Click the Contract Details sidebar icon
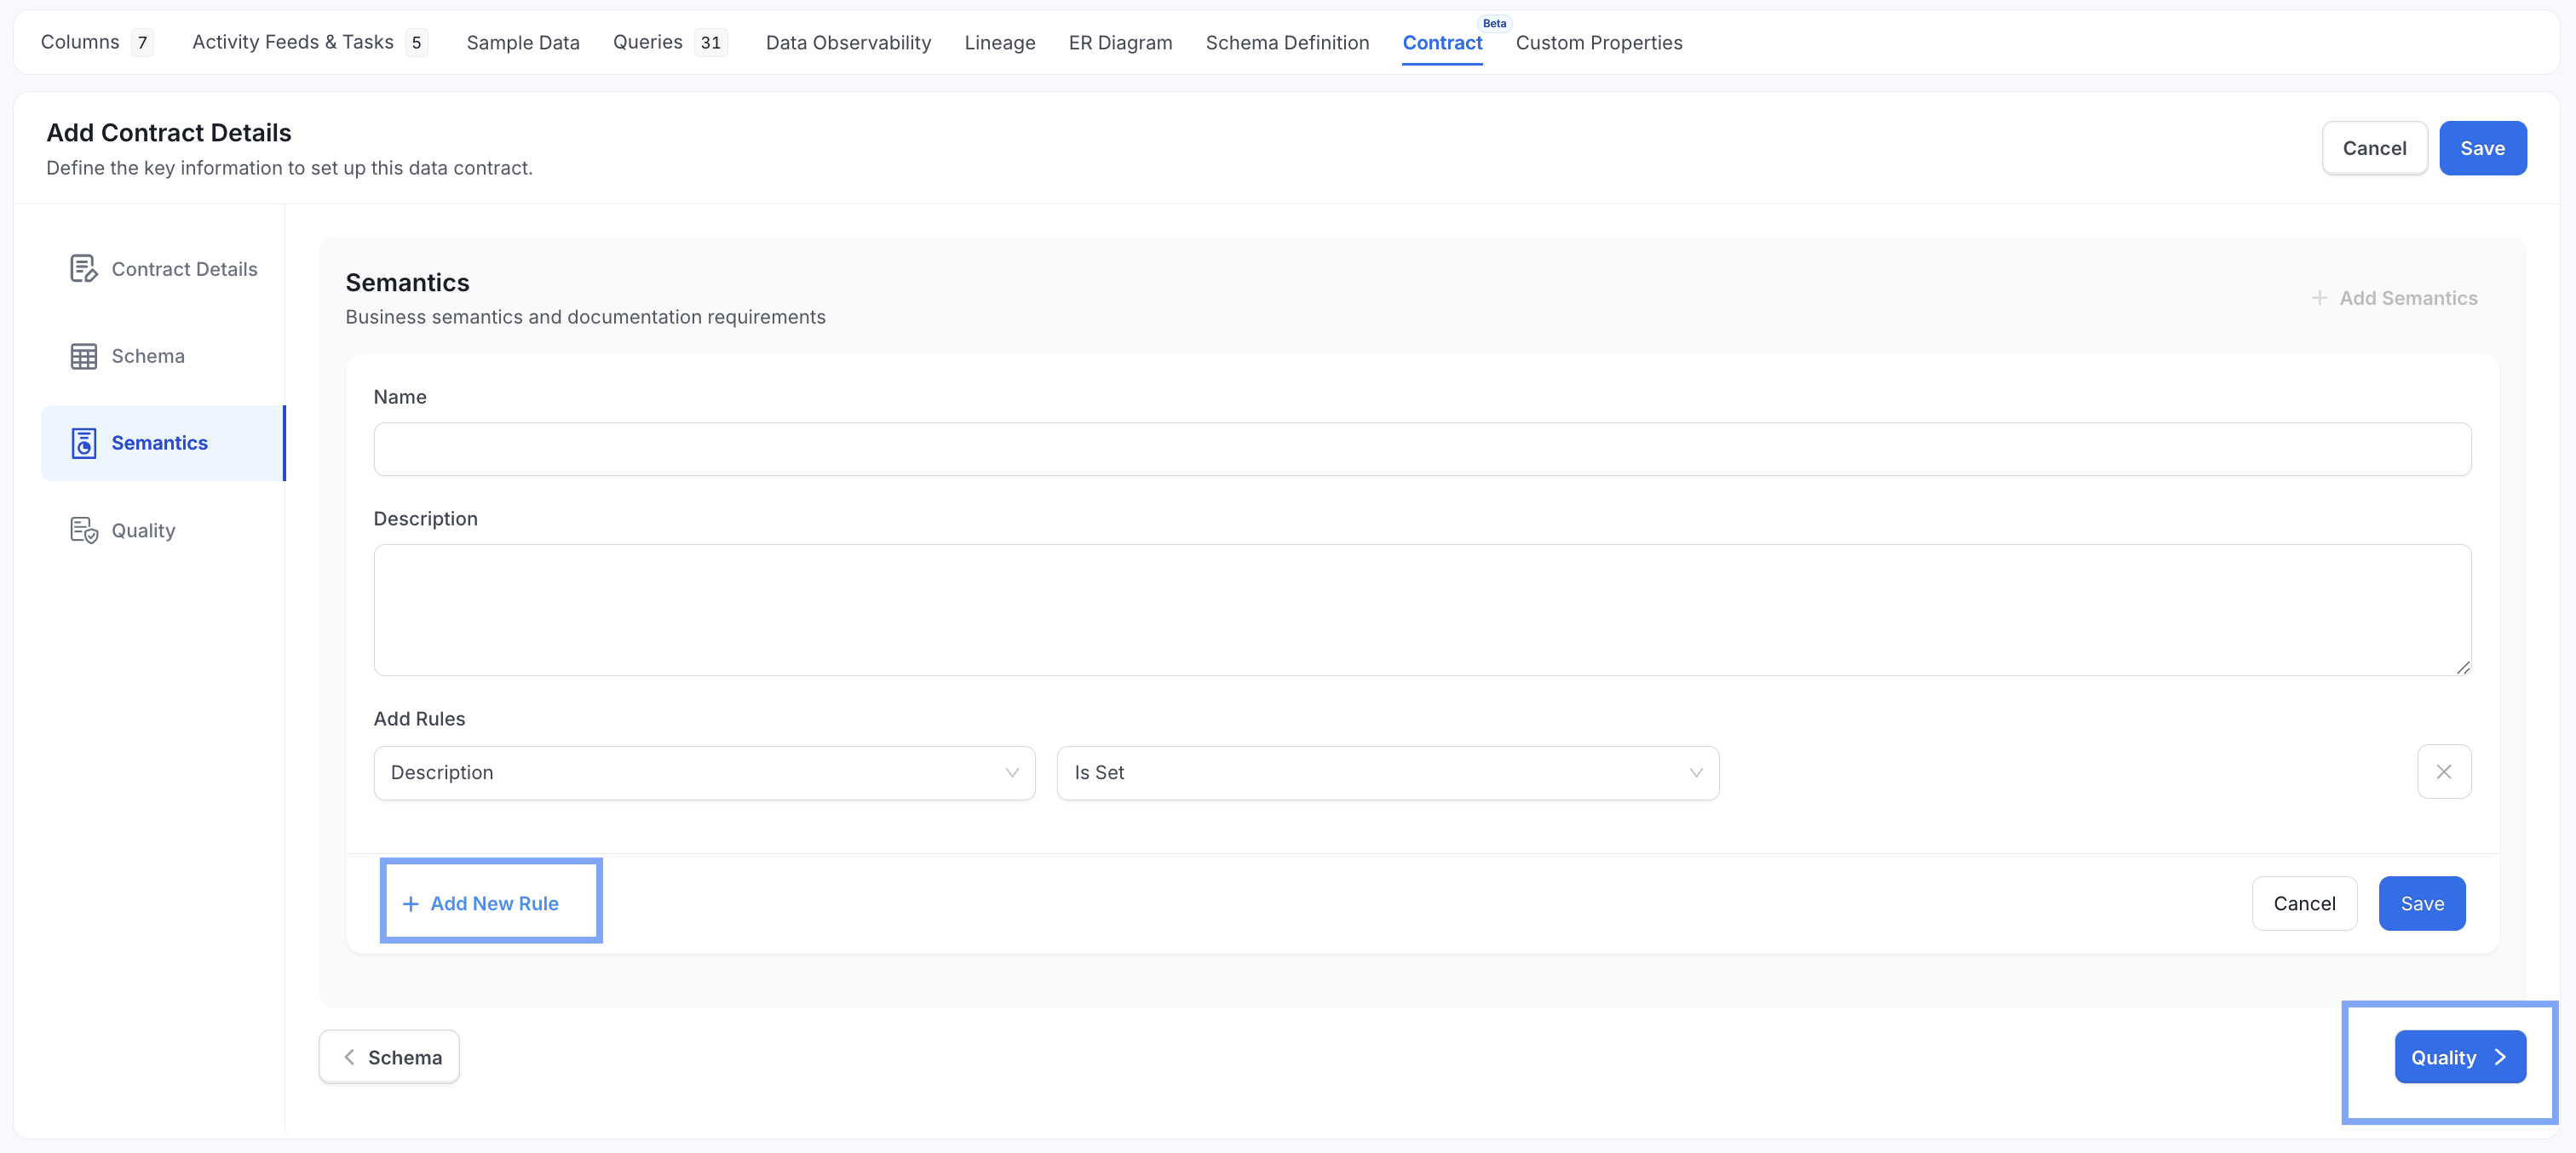The height and width of the screenshot is (1153, 2576). pyautogui.click(x=84, y=269)
